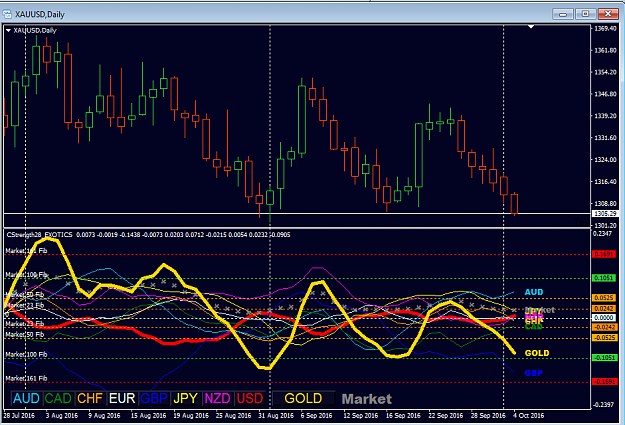Screen dimensions: 625x425
Task: Toggle the CHF currency button
Action: coord(90,398)
